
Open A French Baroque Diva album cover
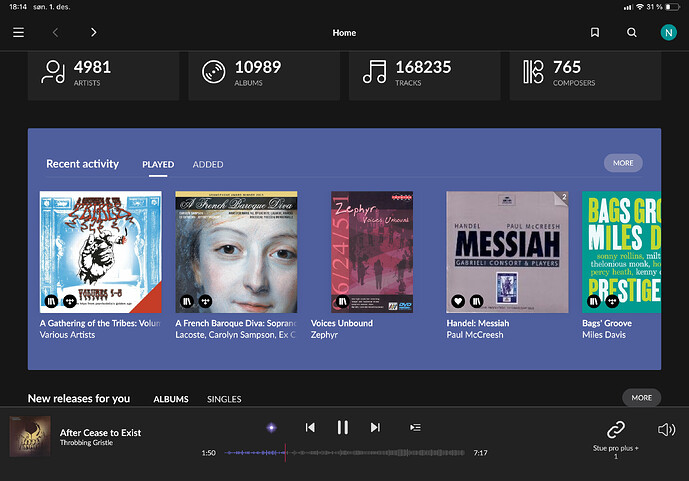click(236, 252)
